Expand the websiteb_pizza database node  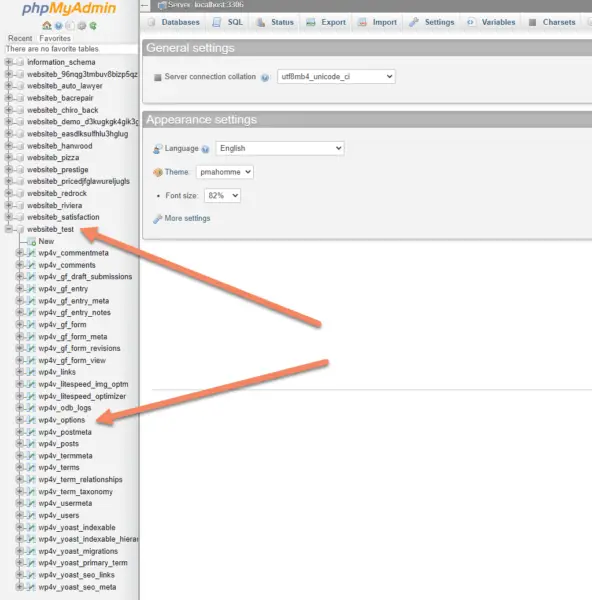[8, 157]
